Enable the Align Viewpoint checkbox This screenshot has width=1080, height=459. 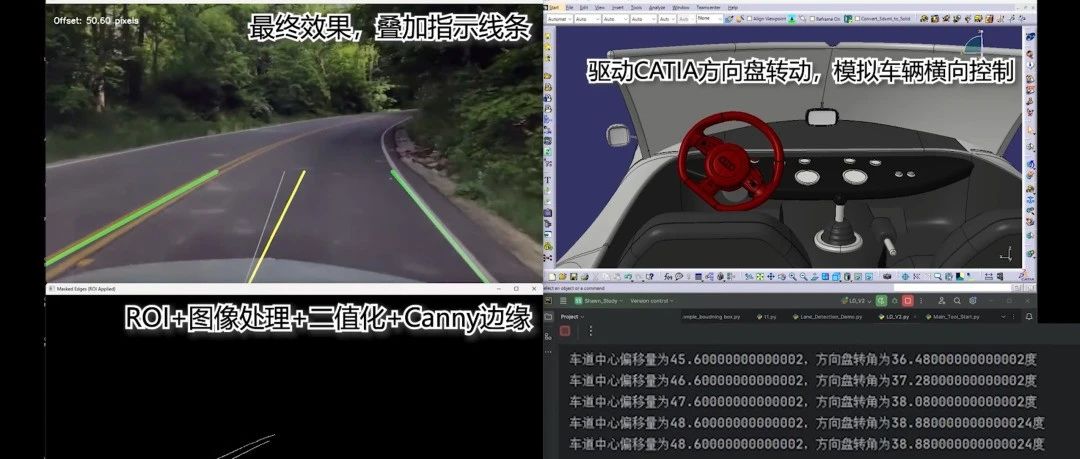[749, 19]
